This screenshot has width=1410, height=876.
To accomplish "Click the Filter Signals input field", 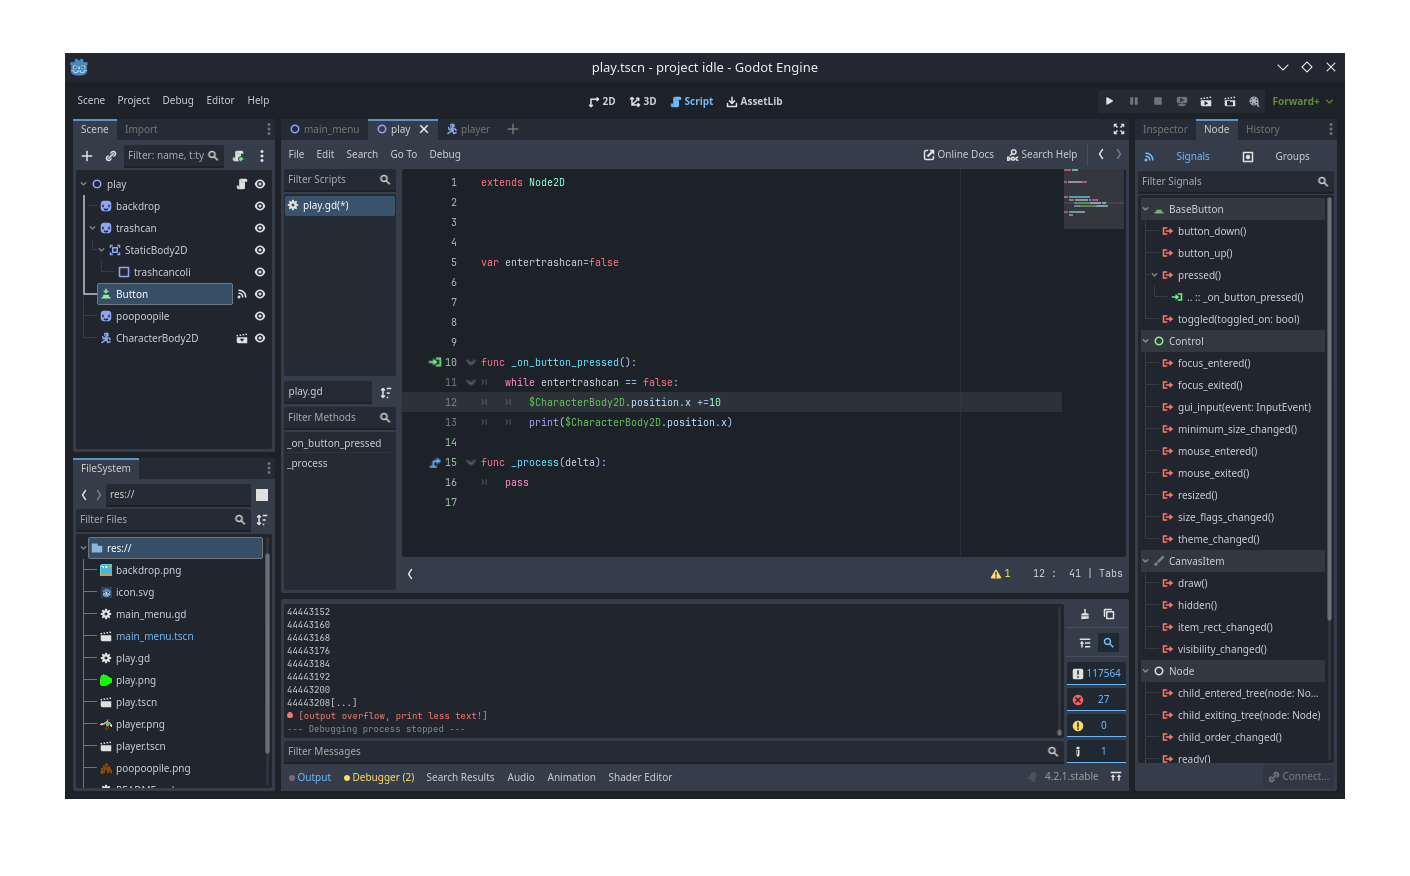I will (x=1235, y=181).
